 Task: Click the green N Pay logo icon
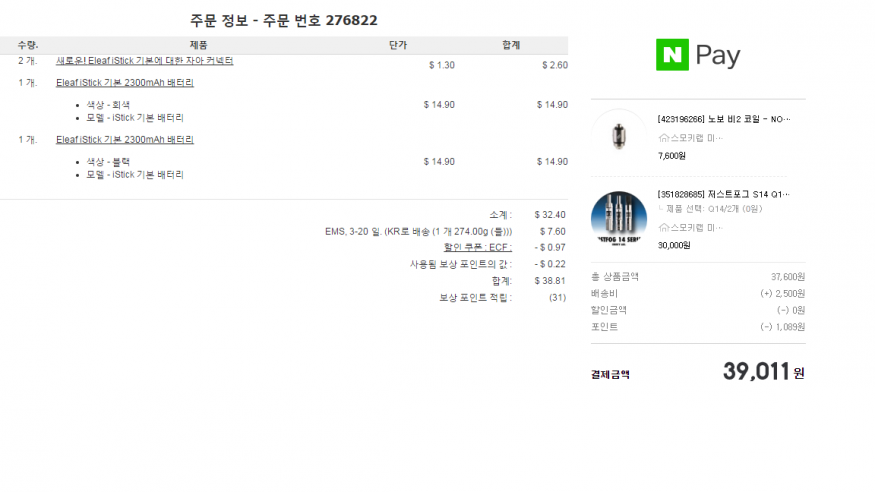[672, 55]
